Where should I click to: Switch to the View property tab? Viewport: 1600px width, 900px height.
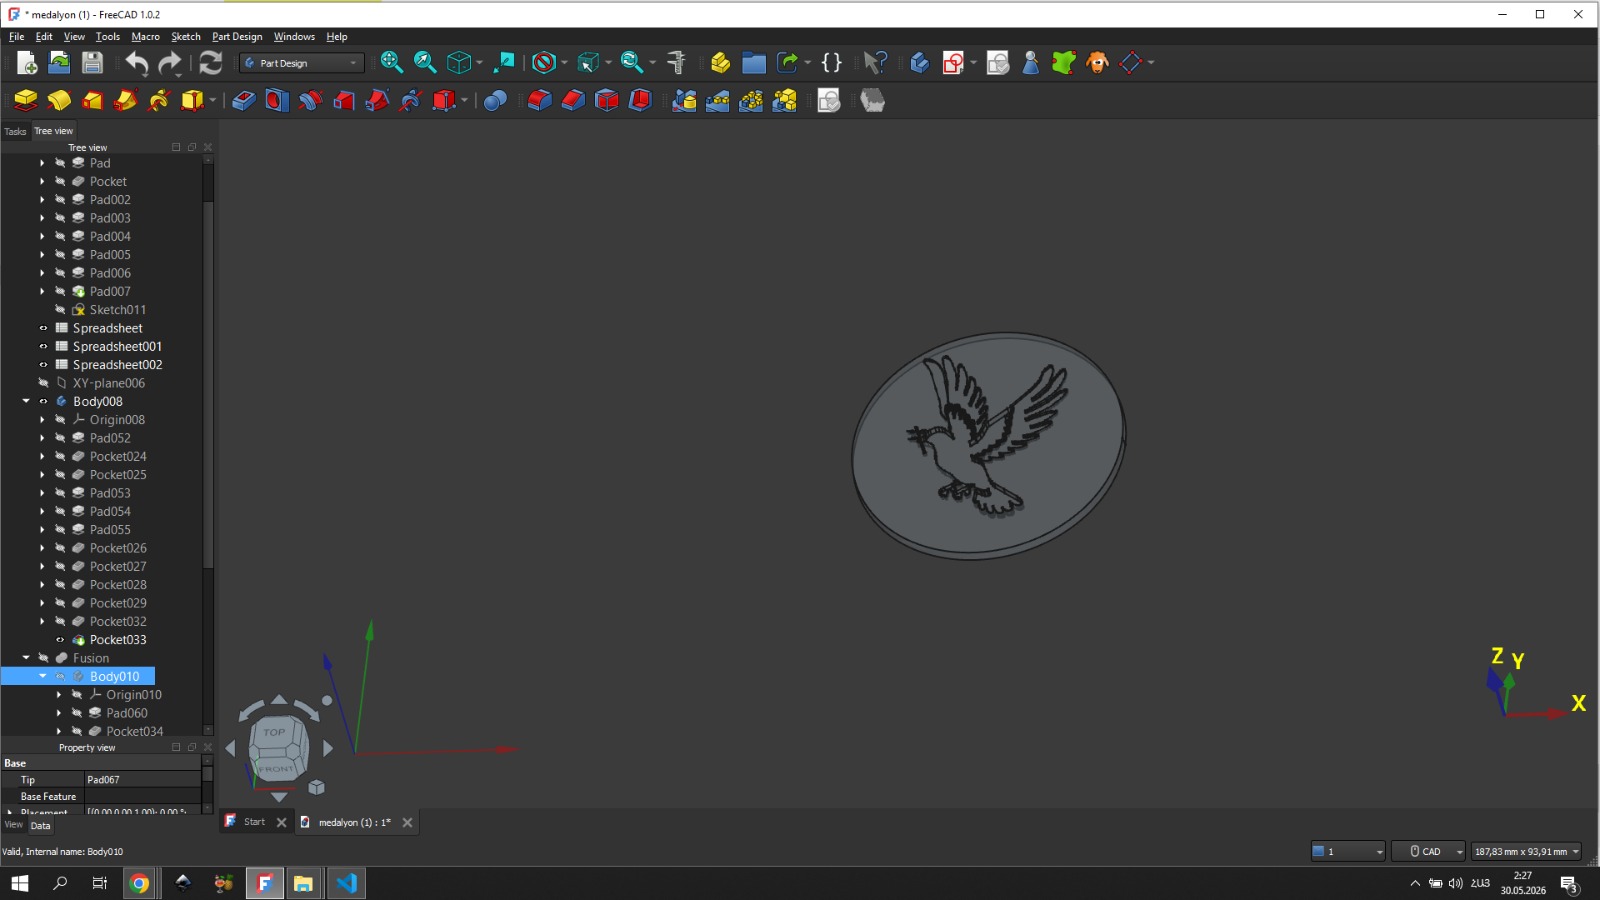[13, 825]
